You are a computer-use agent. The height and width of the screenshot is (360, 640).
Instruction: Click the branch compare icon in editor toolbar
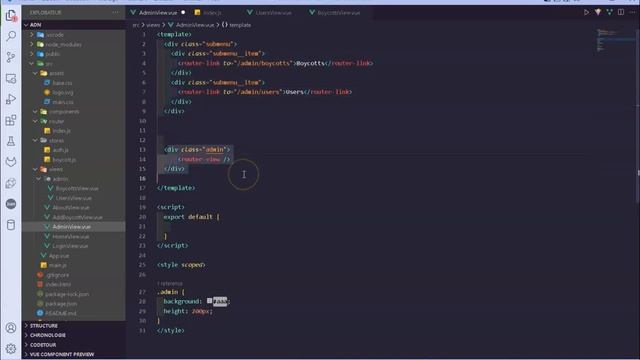tap(609, 12)
